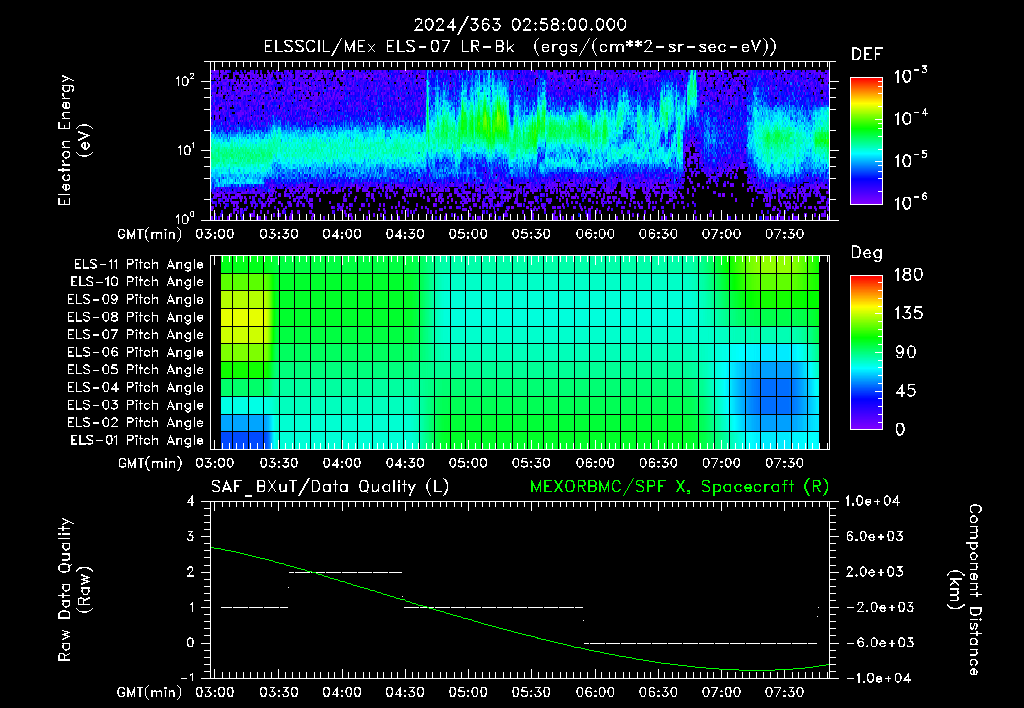This screenshot has width=1024, height=708.
Task: Click the ELS-02 Pitch Angle row label
Action: tap(136, 423)
